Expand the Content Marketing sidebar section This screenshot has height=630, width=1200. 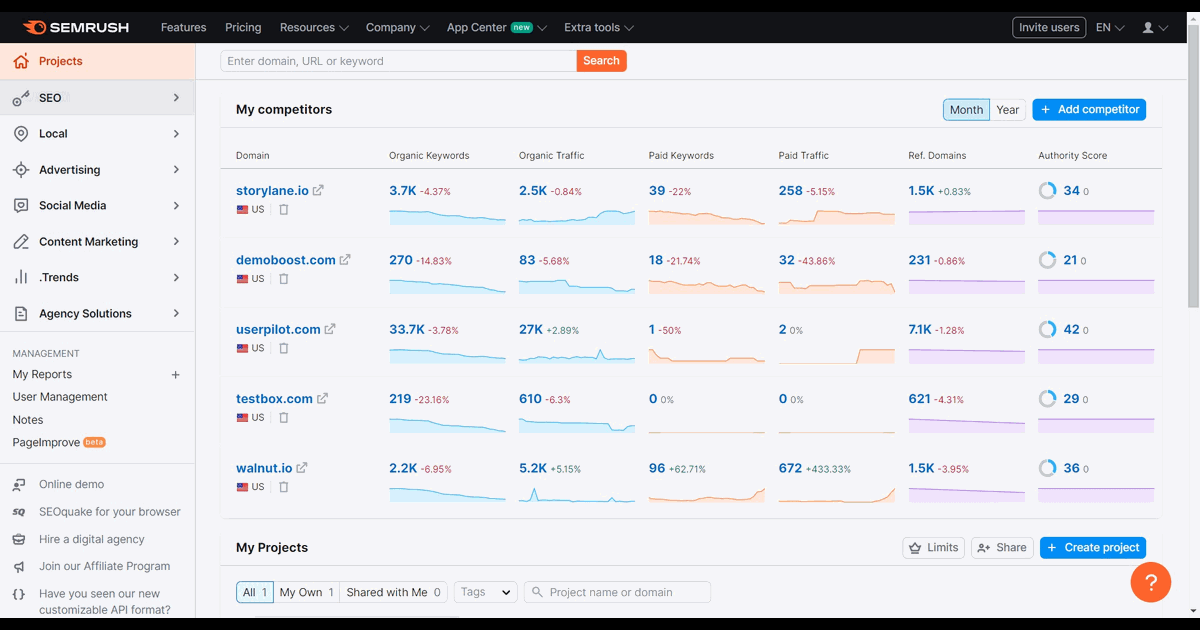(176, 242)
